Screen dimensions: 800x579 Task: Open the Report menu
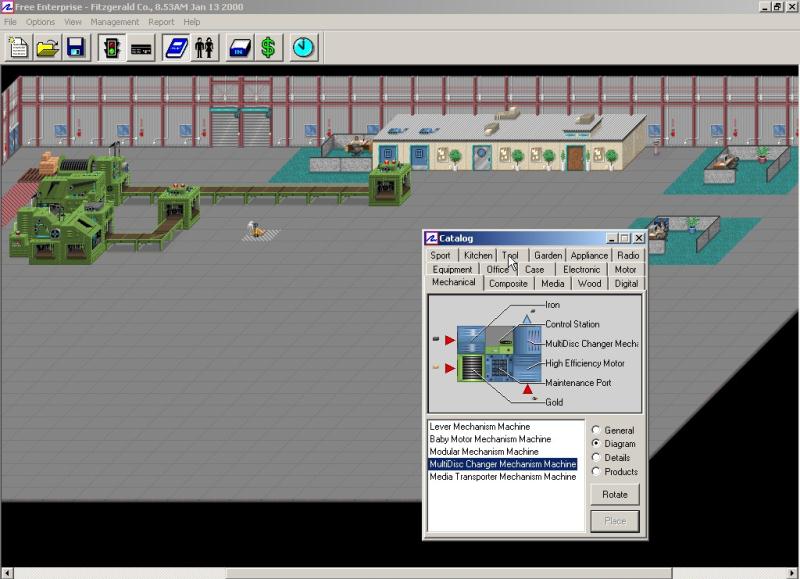point(161,22)
